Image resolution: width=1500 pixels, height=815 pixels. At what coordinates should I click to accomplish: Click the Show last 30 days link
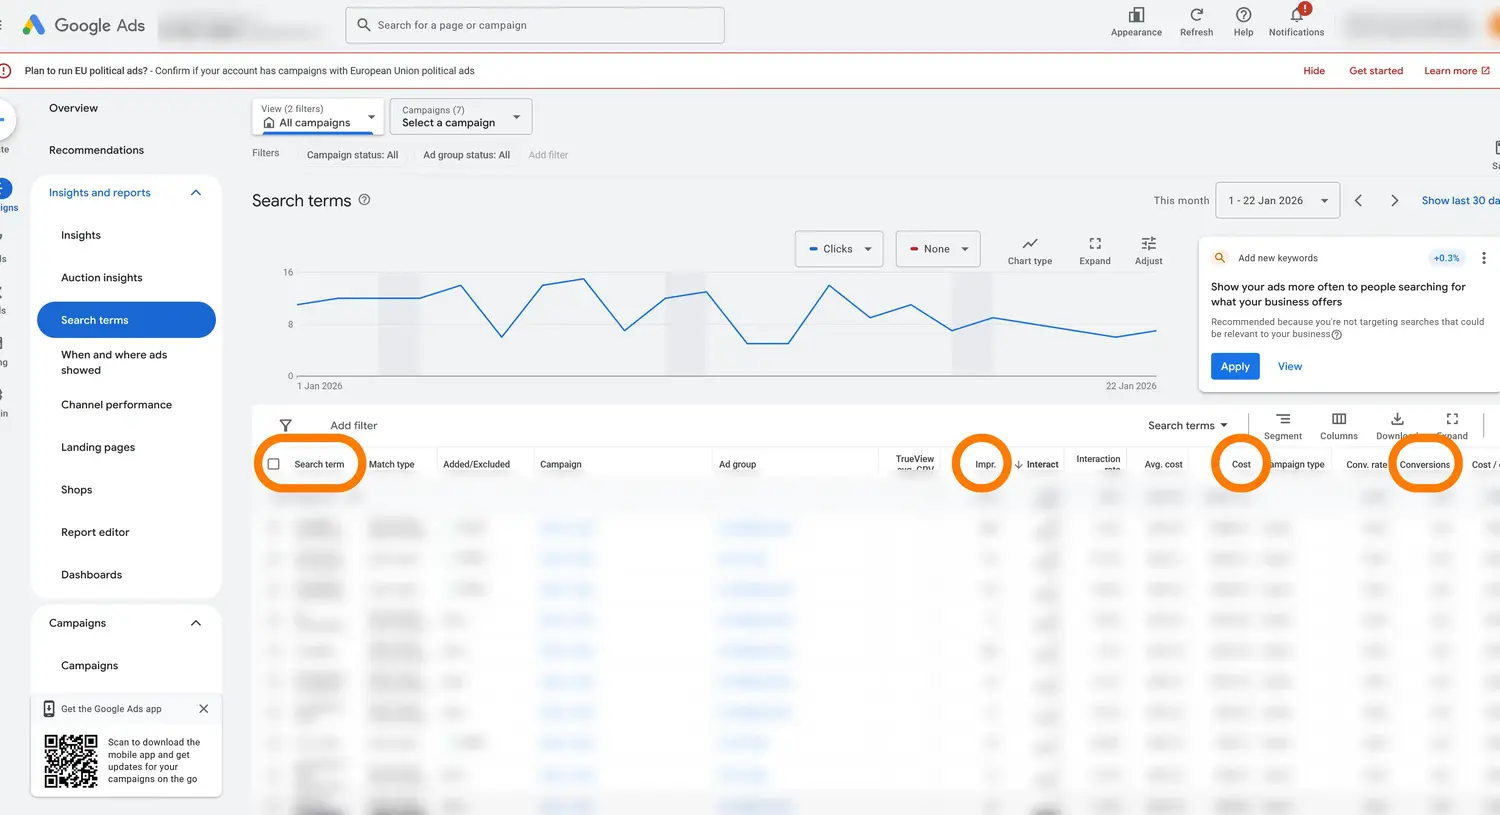1459,200
